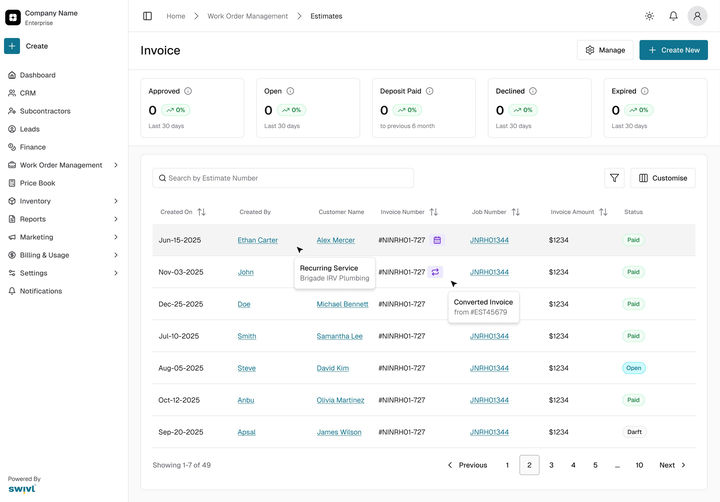720x502 pixels.
Task: Sort by Invoice Amount column arrows
Action: tap(603, 212)
